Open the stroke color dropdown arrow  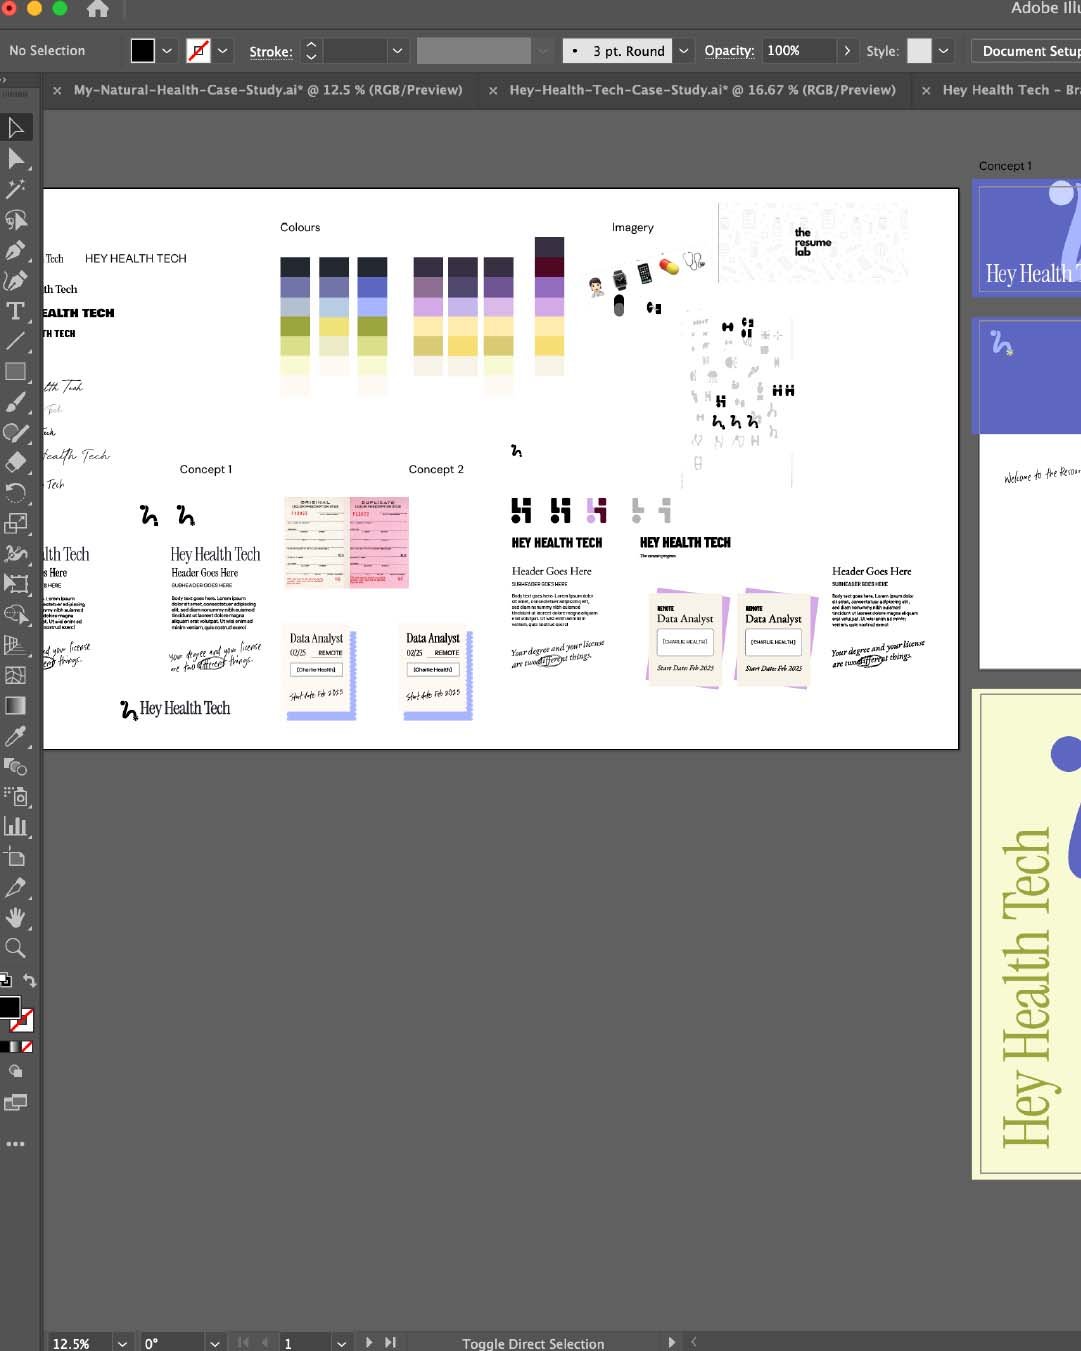(223, 51)
